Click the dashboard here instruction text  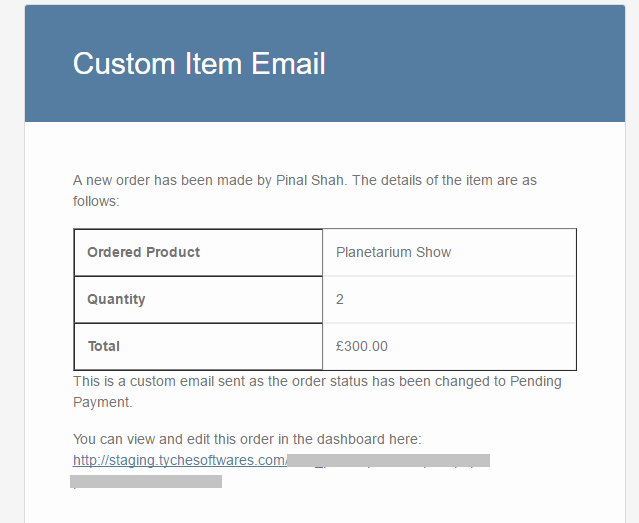[247, 439]
